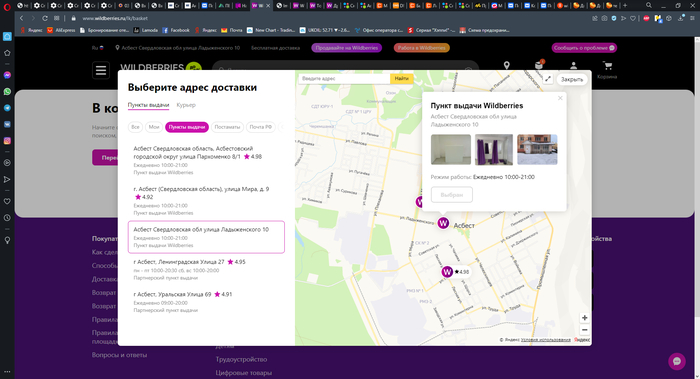This screenshot has width=700, height=379.
Task: Go back with browser back arrow
Action: (x=21, y=18)
